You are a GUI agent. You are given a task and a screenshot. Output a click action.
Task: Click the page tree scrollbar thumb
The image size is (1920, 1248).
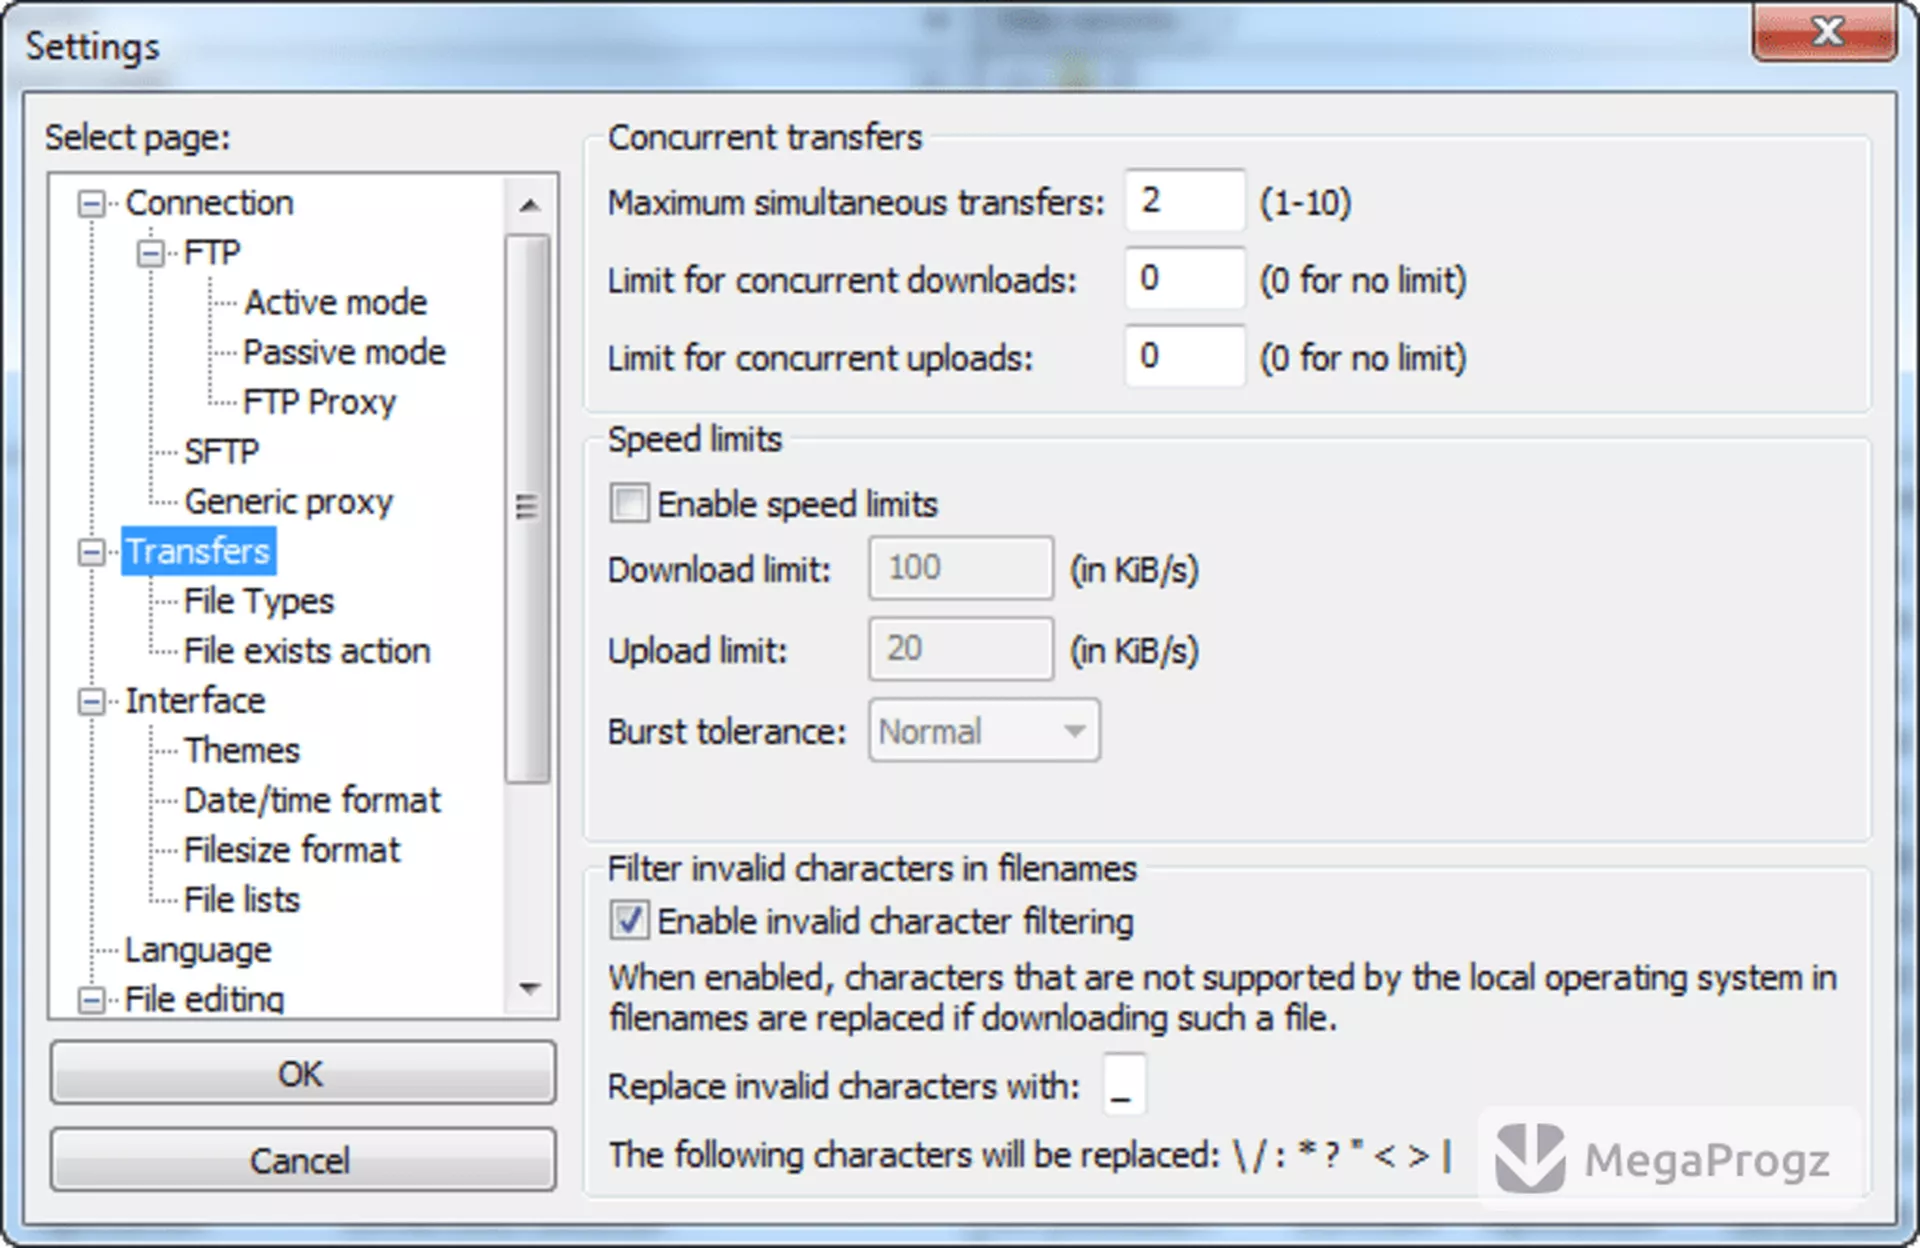point(528,508)
